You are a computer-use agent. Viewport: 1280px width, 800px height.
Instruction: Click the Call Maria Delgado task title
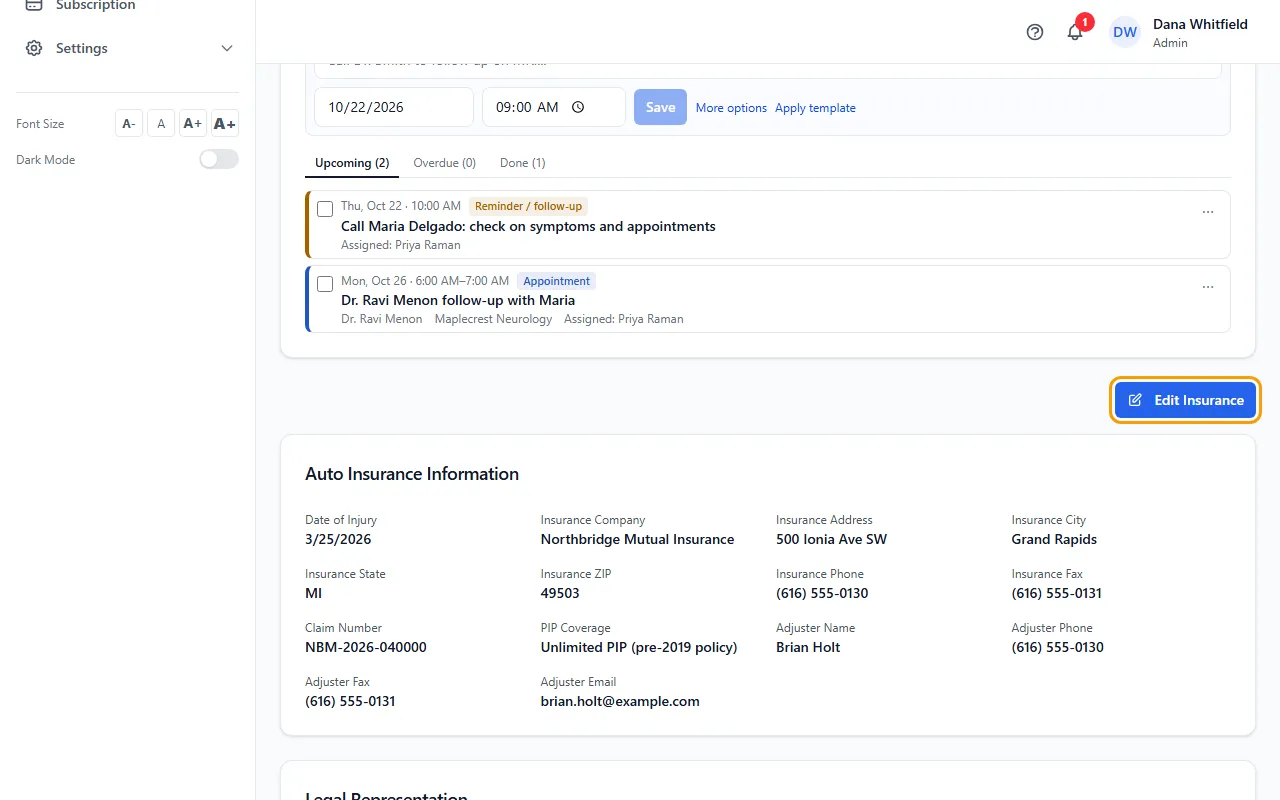tap(528, 226)
